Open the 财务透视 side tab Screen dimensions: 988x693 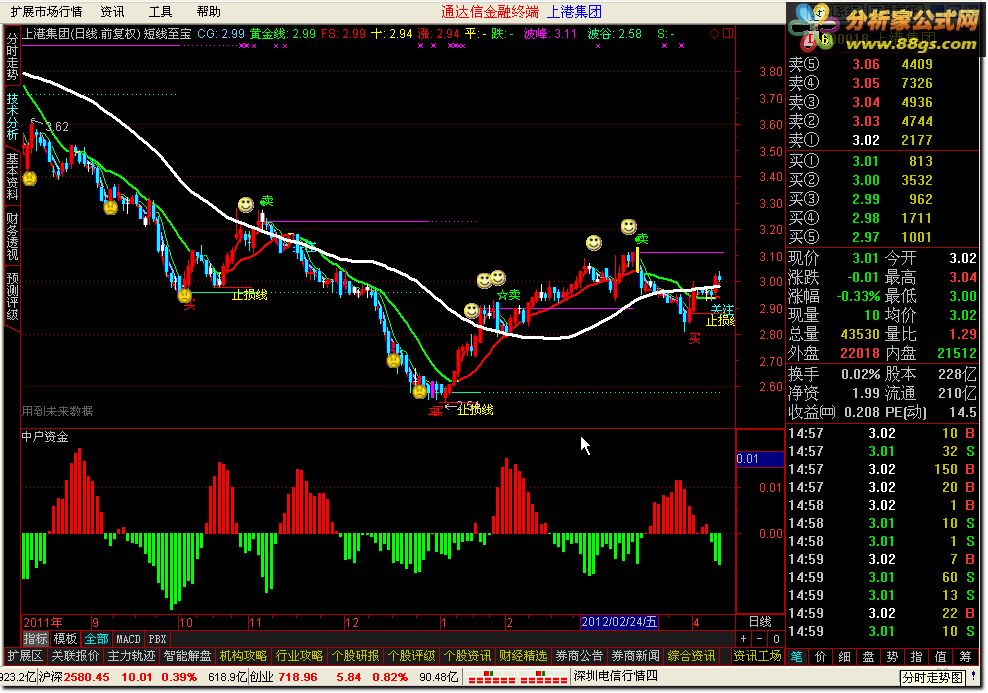click(12, 236)
